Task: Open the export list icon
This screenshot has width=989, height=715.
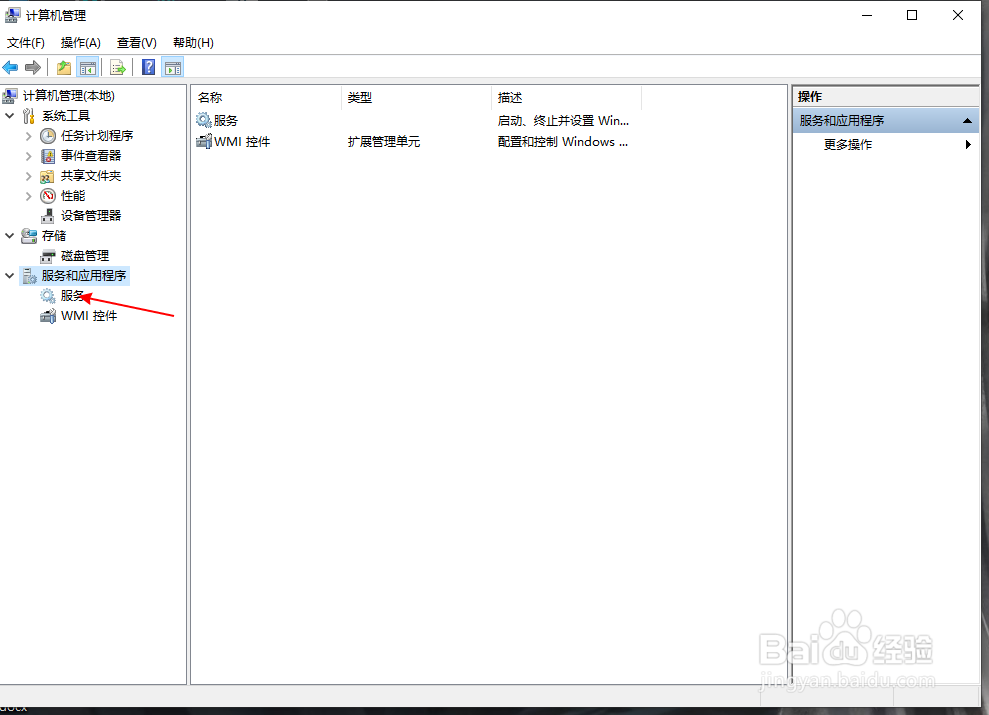Action: (118, 67)
